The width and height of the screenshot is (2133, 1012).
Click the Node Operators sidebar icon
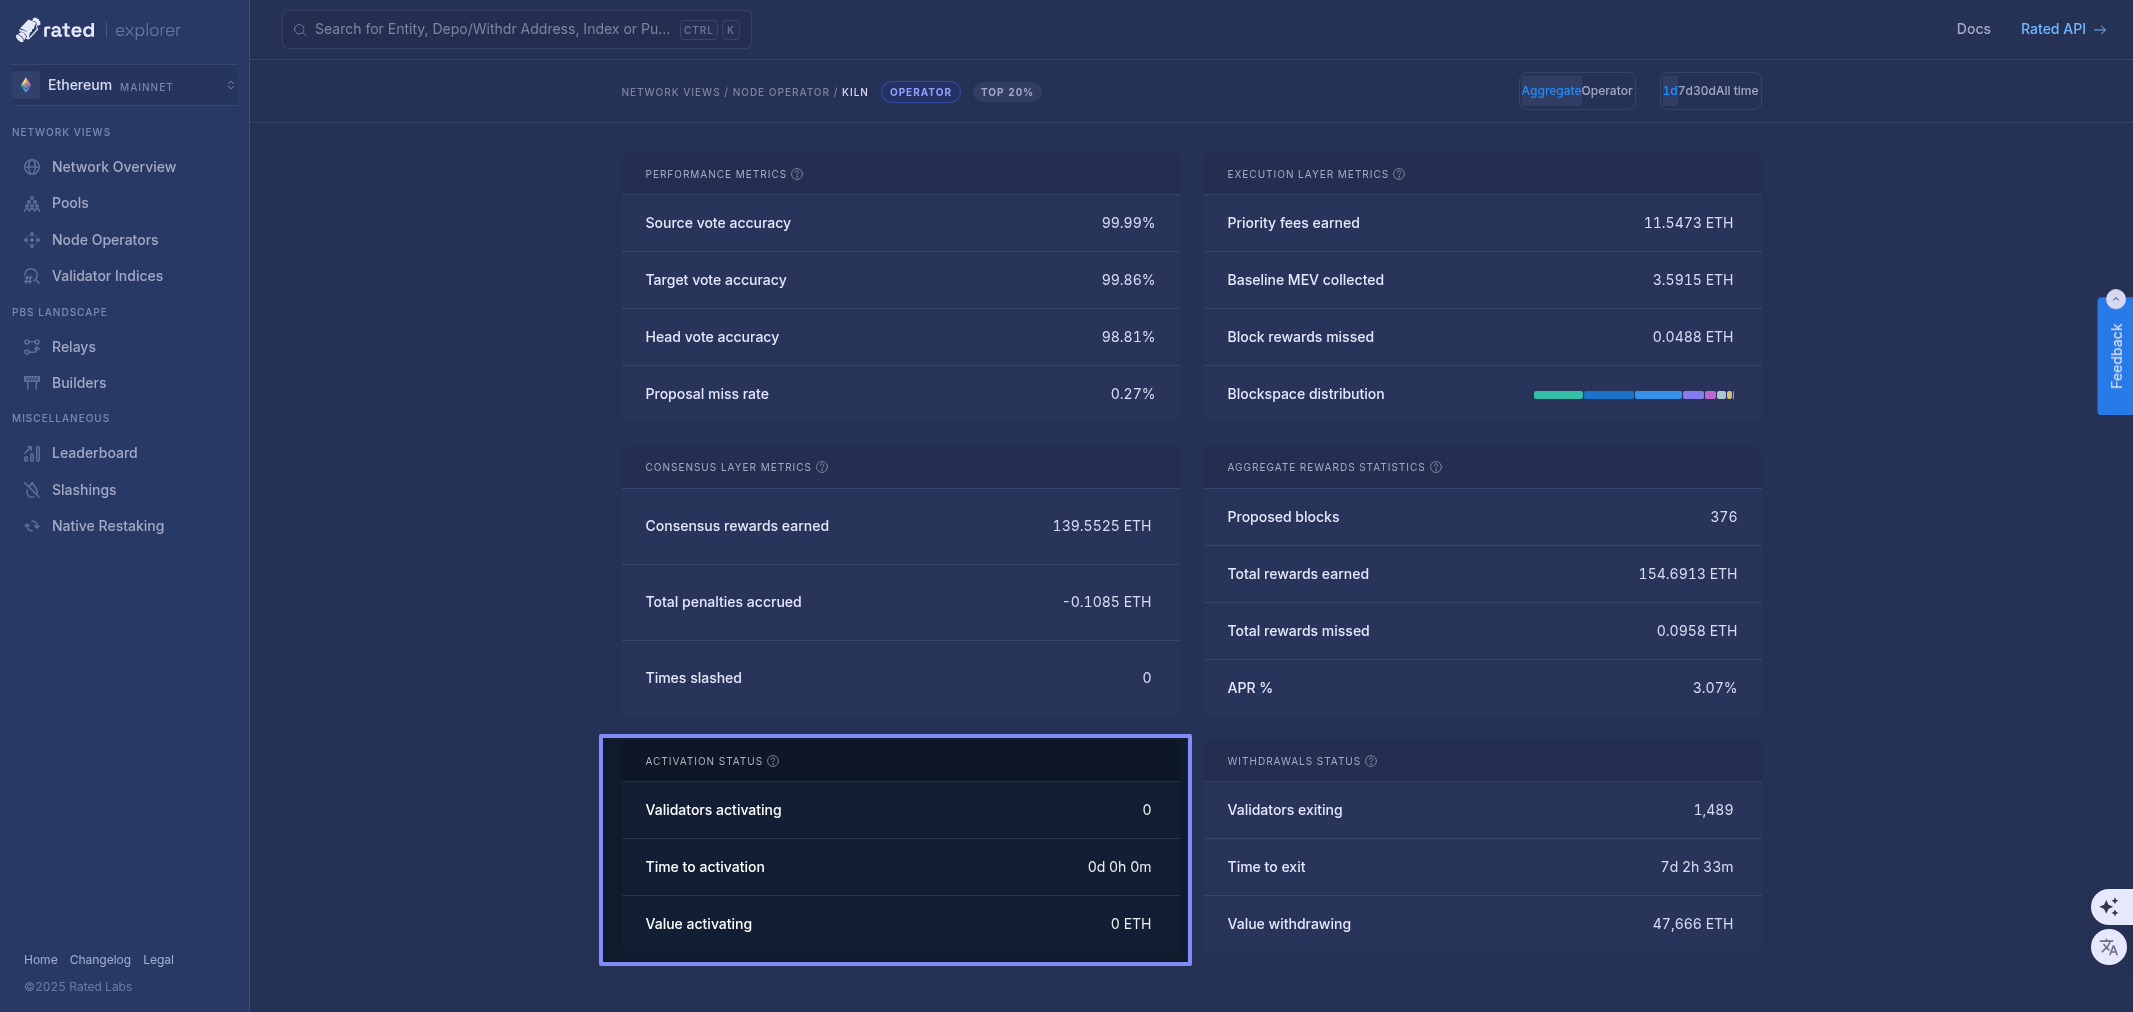point(32,240)
